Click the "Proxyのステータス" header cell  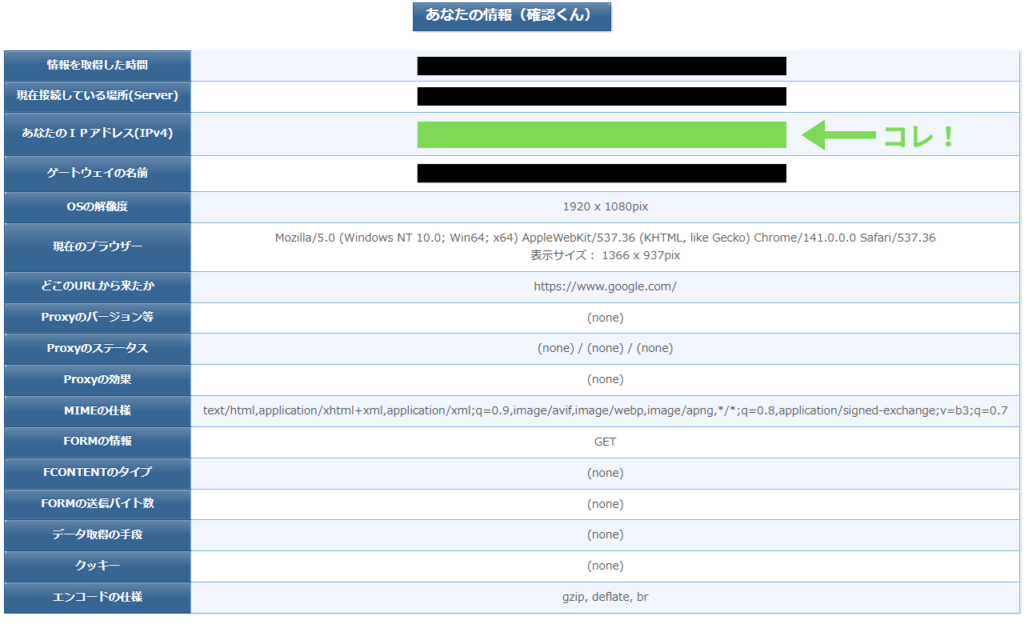click(97, 348)
